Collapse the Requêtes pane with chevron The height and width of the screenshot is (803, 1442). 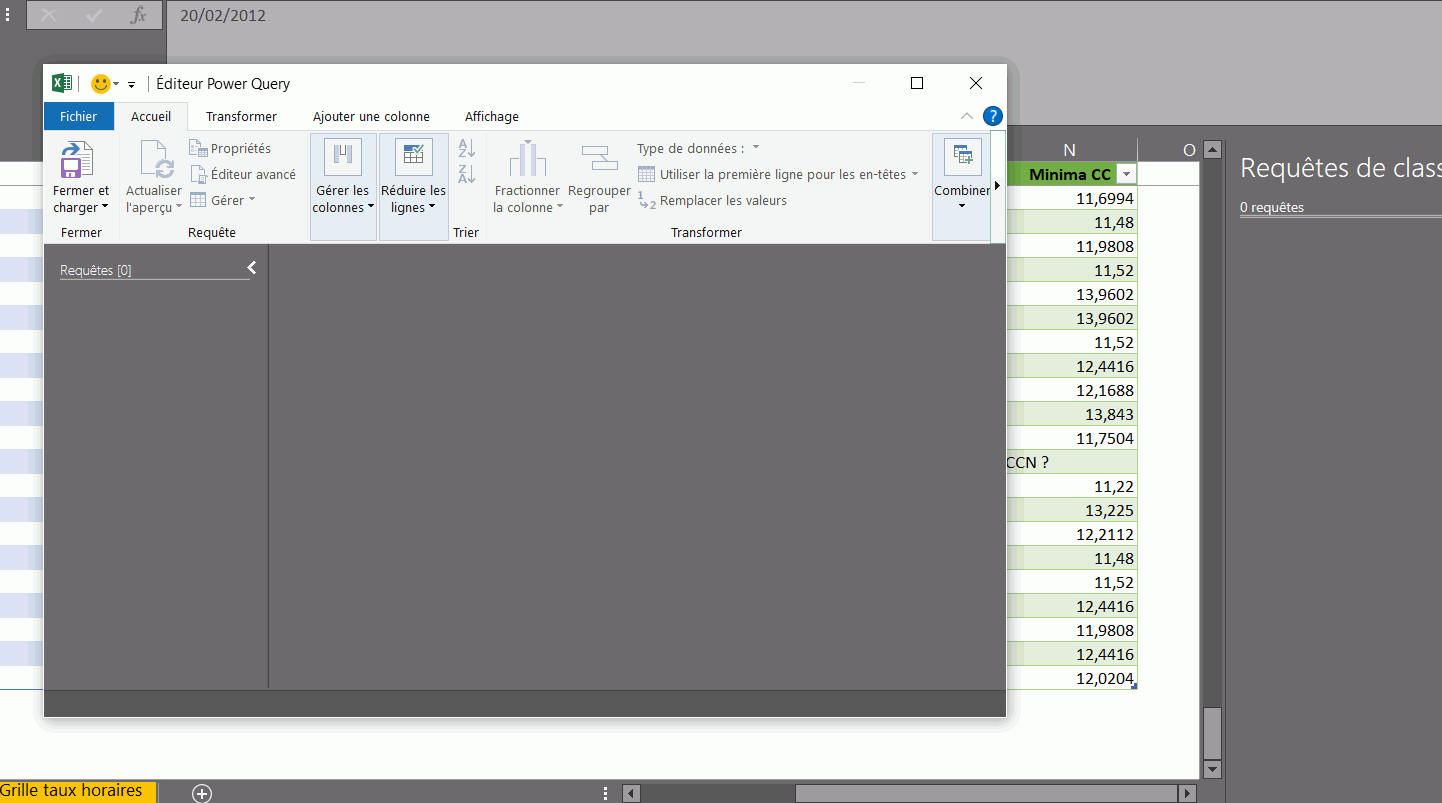252,268
